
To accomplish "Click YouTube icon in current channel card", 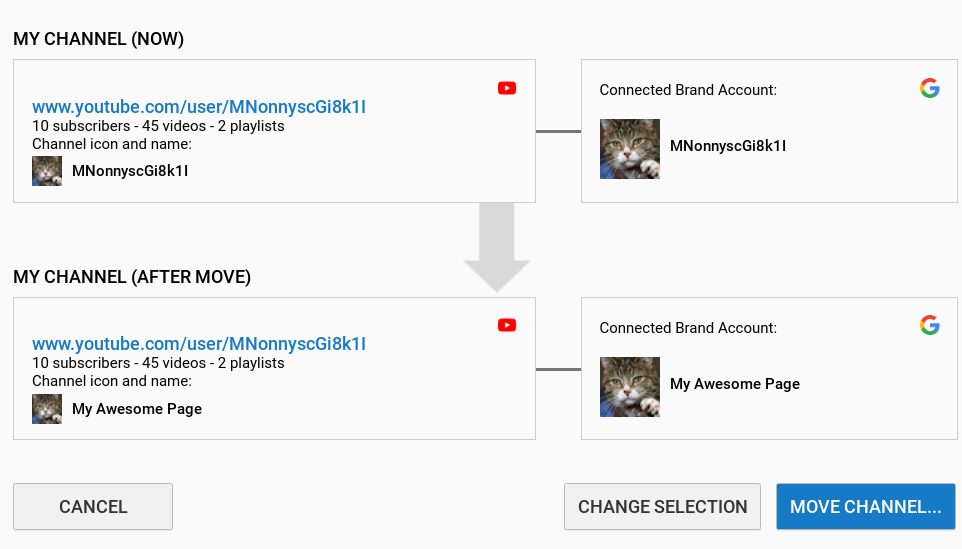I will click(x=507, y=88).
